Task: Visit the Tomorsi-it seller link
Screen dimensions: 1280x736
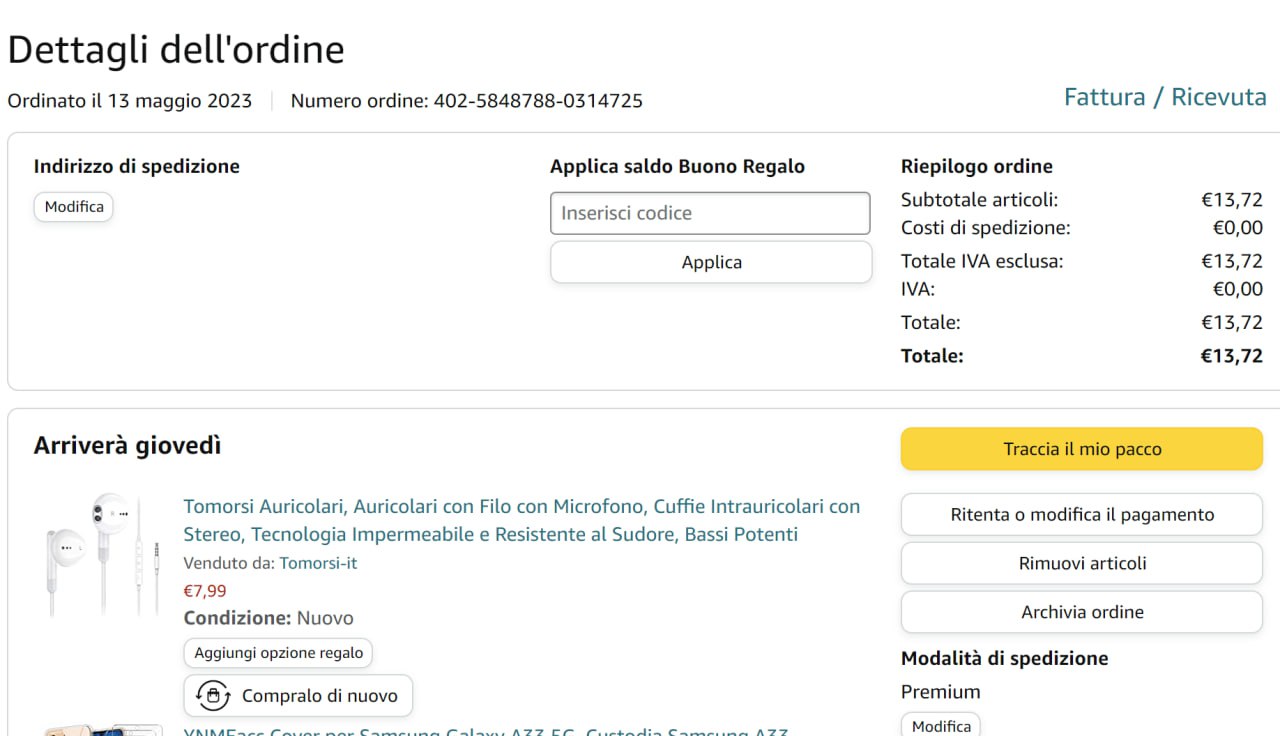Action: (x=318, y=563)
